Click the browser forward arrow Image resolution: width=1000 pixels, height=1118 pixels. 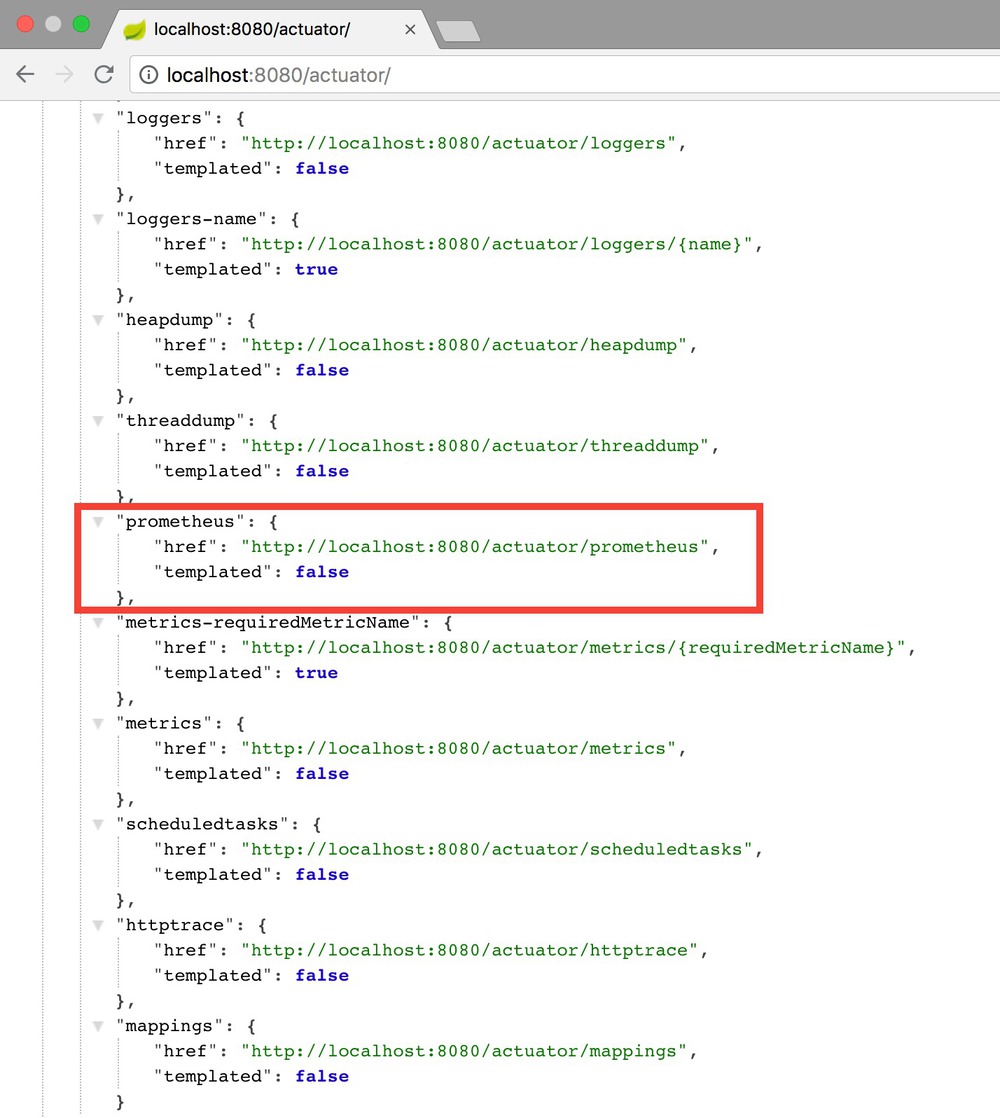(64, 74)
